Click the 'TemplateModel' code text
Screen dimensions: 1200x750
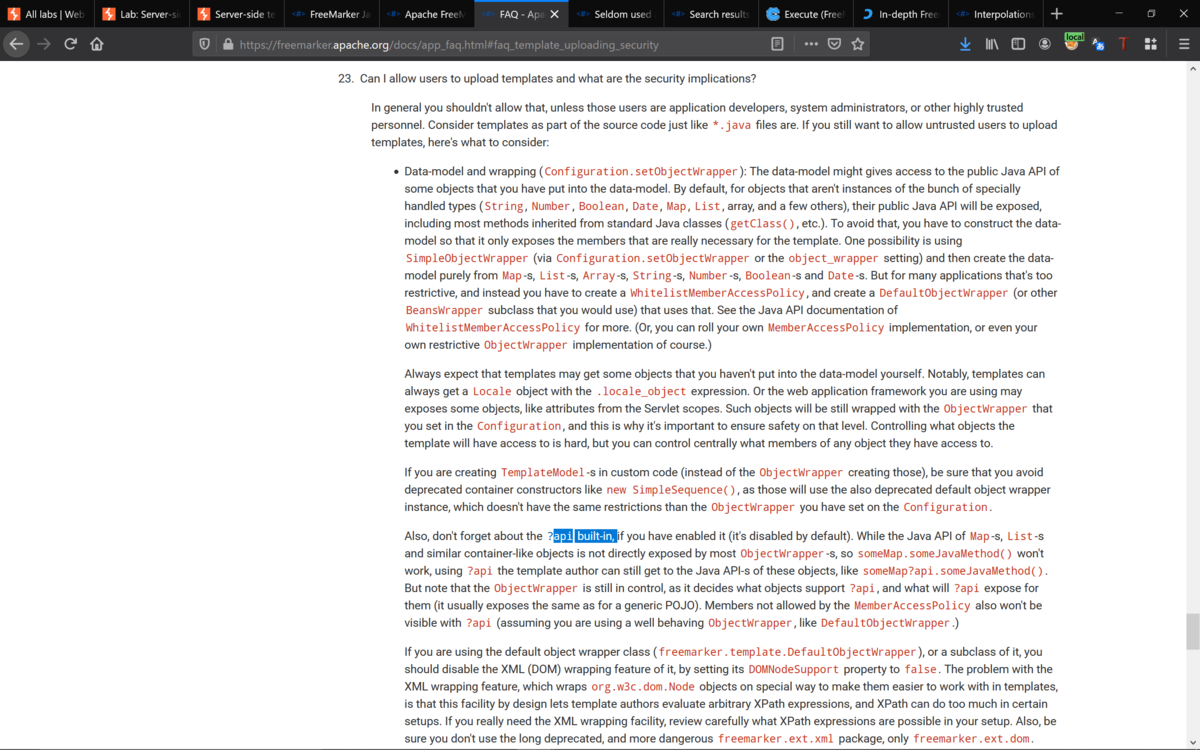[x=543, y=472]
